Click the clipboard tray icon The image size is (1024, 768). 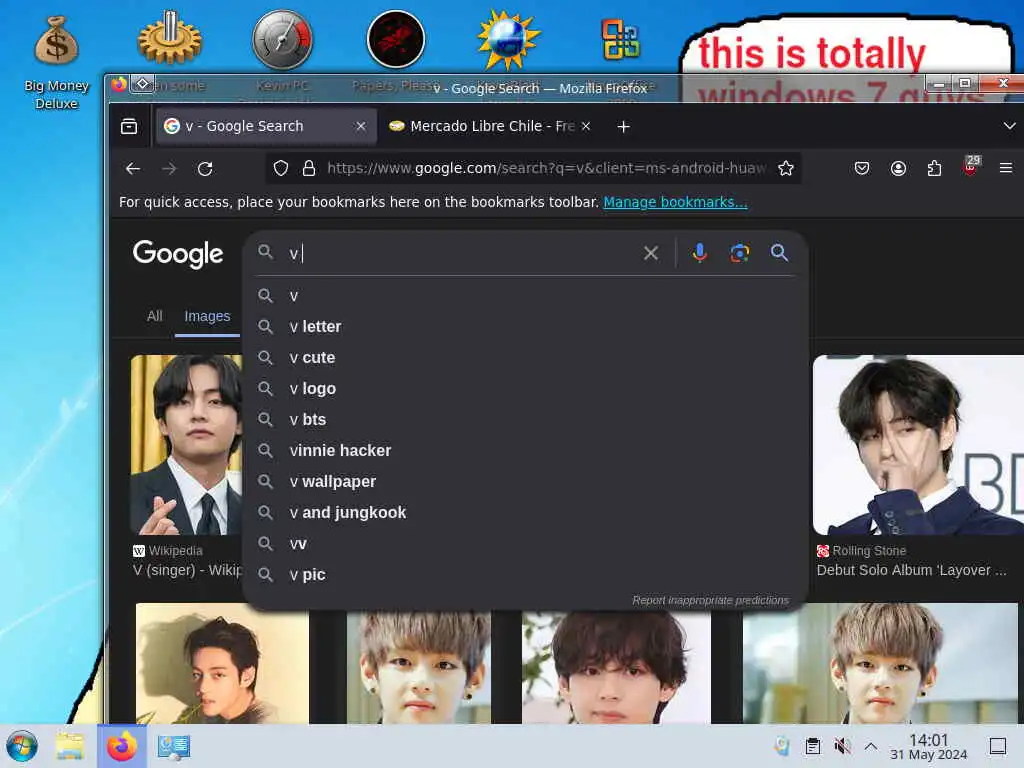coord(812,746)
